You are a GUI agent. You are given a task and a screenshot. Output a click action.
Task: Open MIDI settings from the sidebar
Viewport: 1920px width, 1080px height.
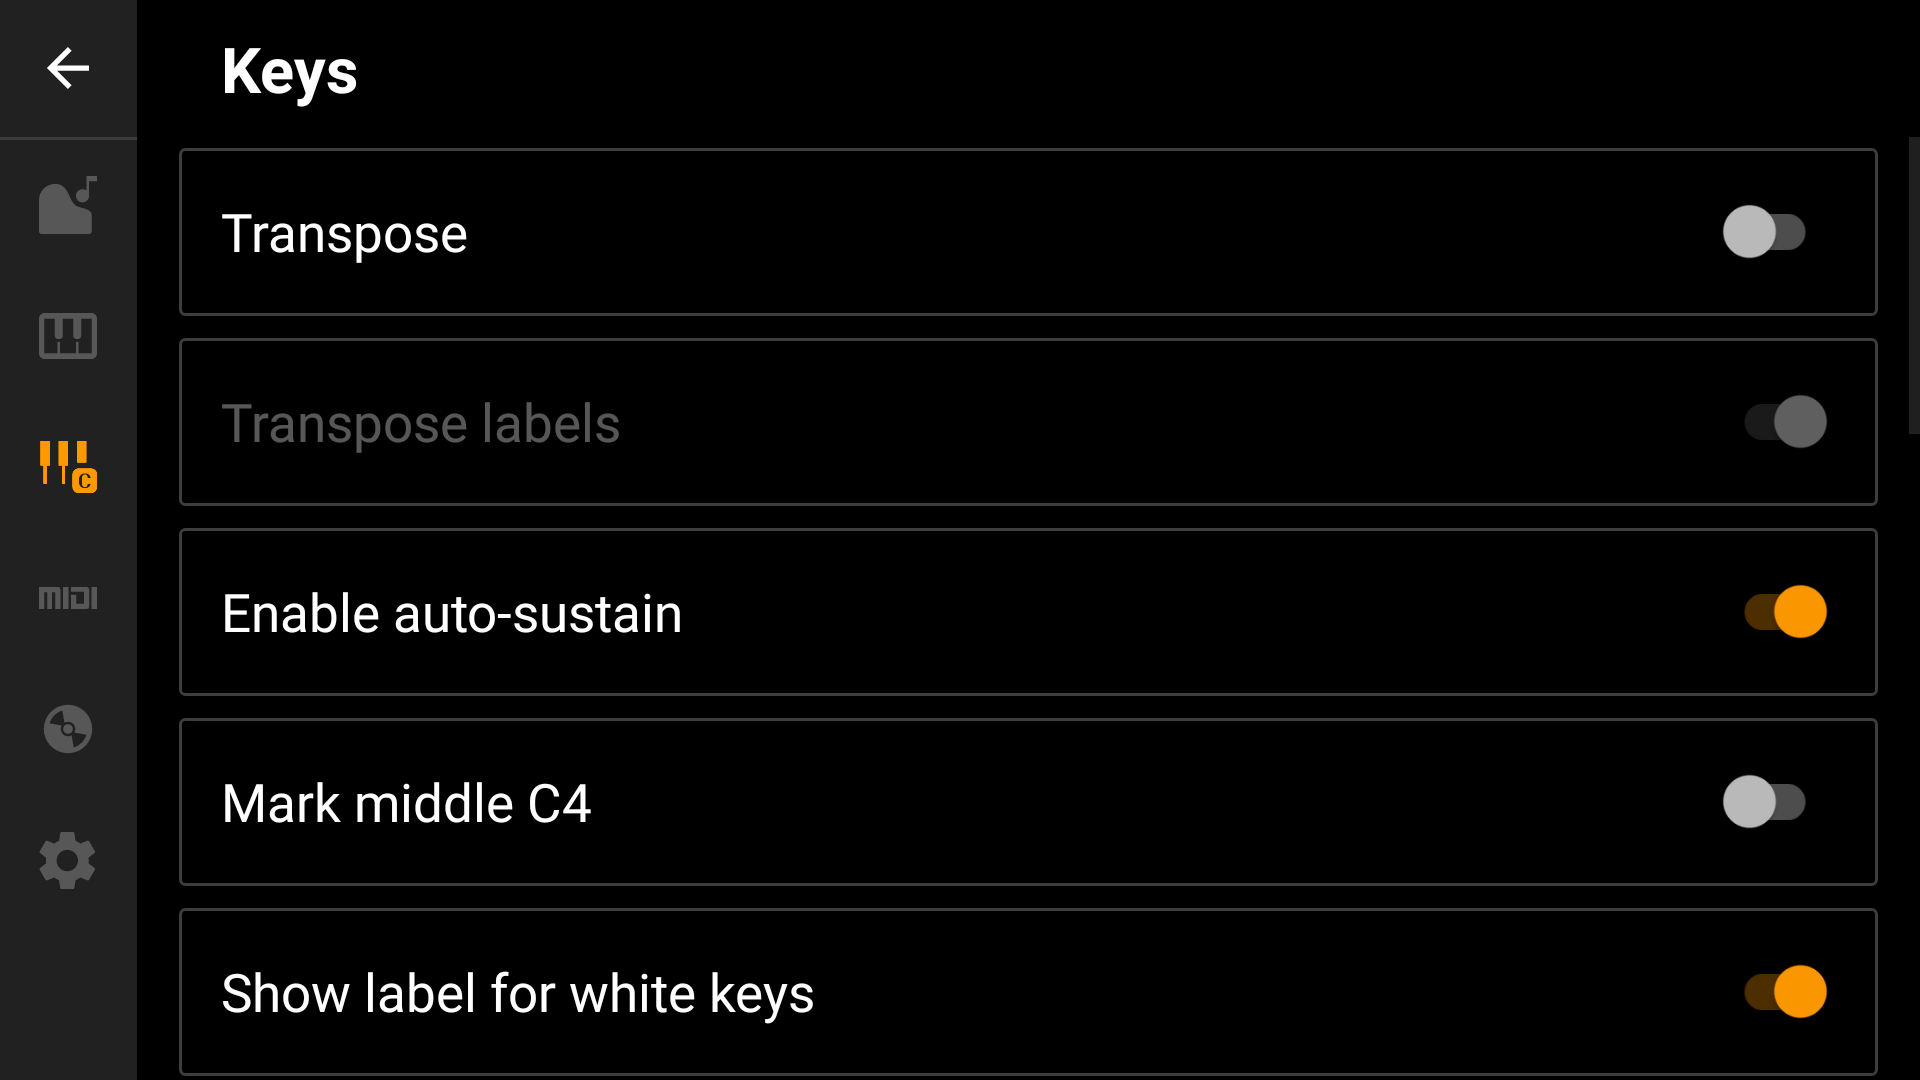tap(67, 598)
